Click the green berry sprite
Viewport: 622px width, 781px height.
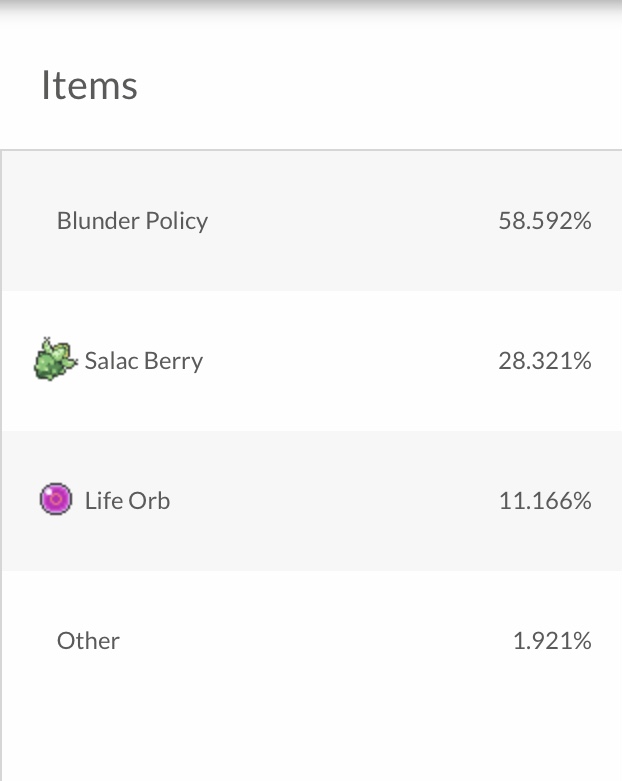click(55, 360)
